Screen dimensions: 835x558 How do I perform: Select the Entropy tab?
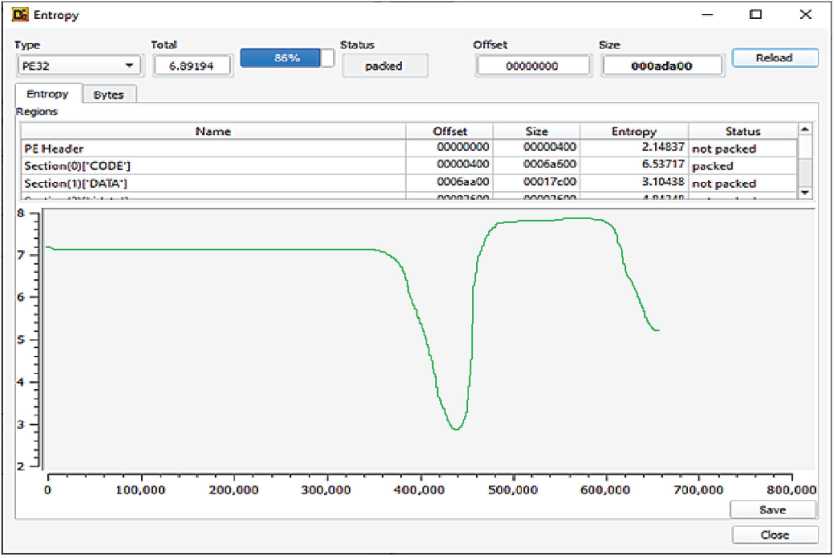[48, 94]
